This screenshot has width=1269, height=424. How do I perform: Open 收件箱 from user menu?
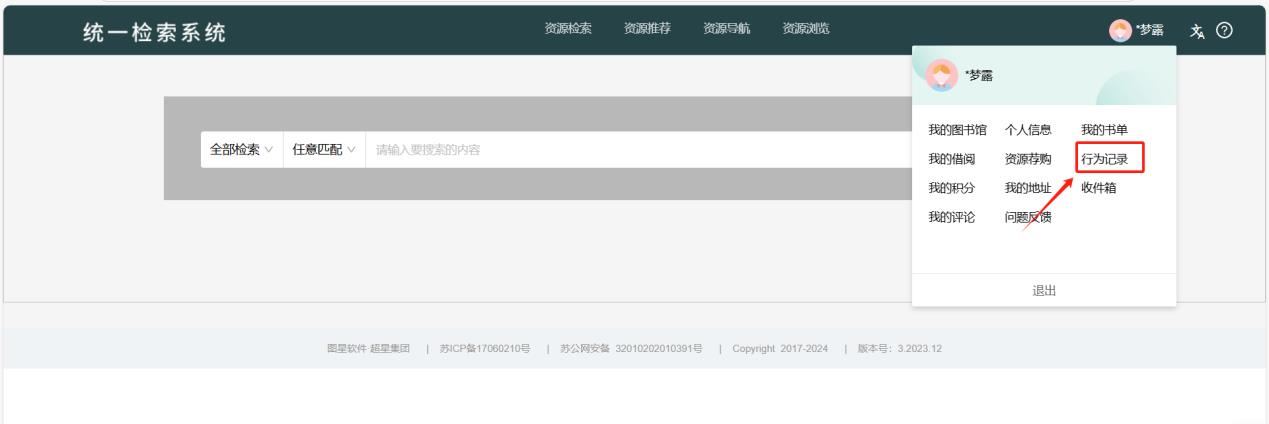pyautogui.click(x=1098, y=188)
